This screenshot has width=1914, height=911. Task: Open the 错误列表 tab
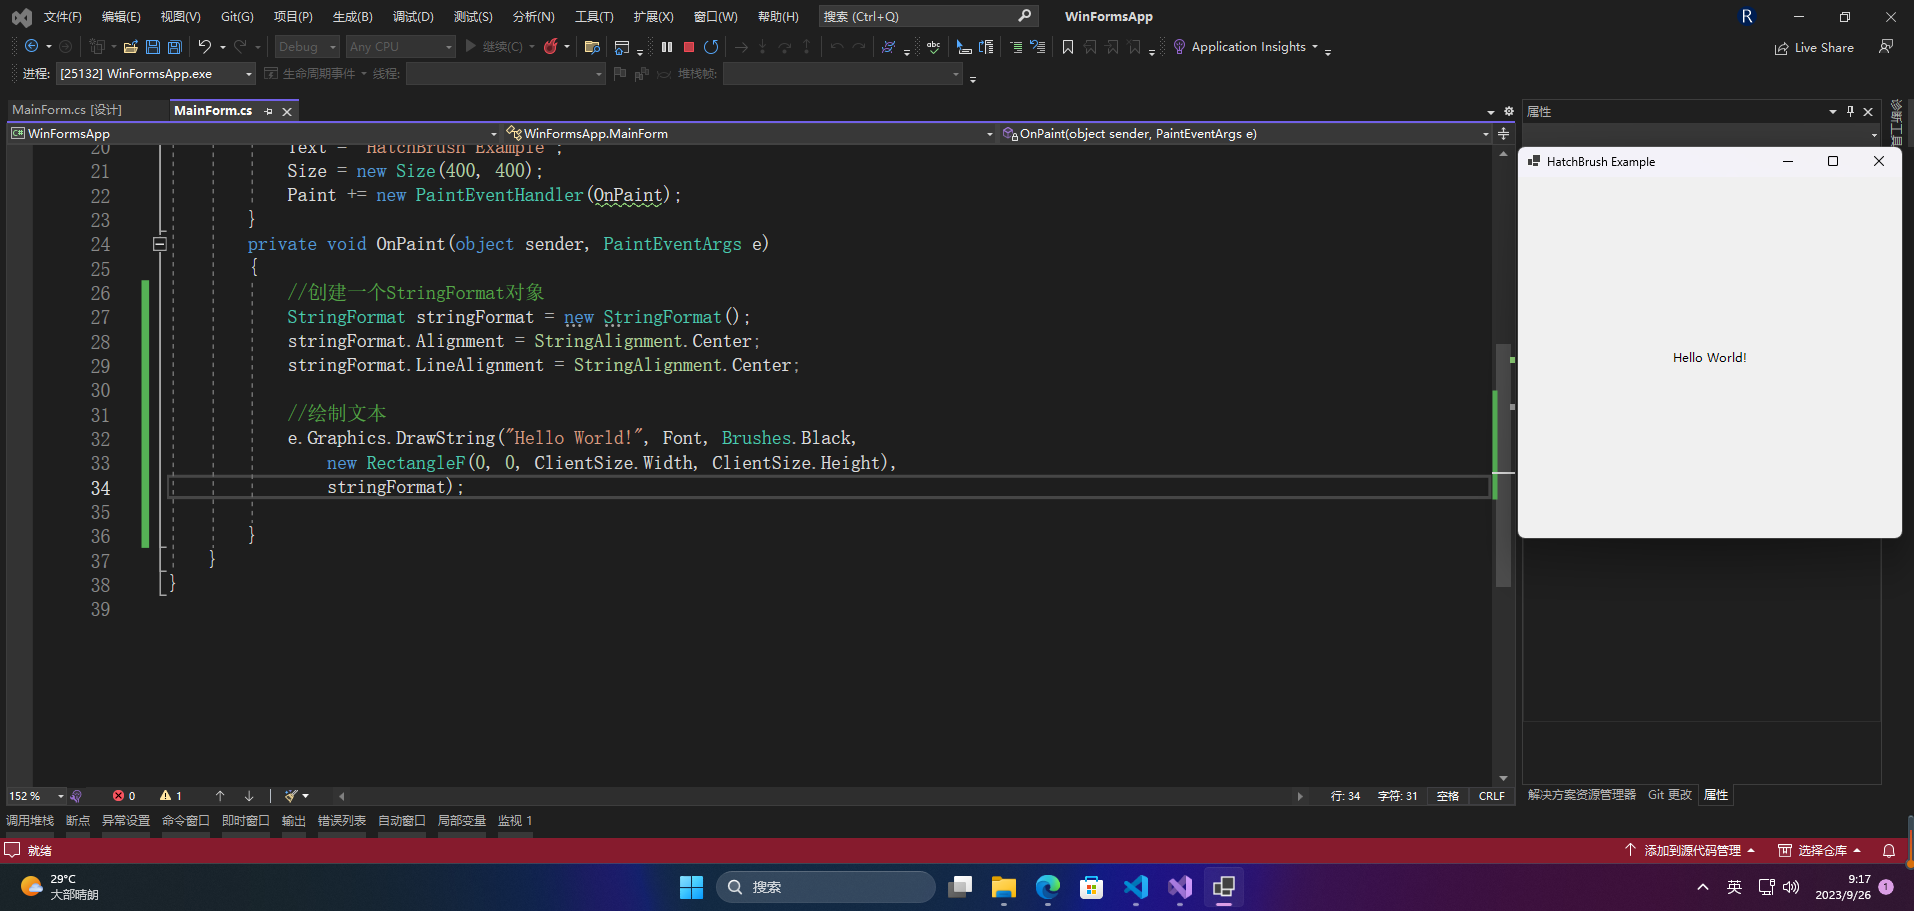click(342, 821)
